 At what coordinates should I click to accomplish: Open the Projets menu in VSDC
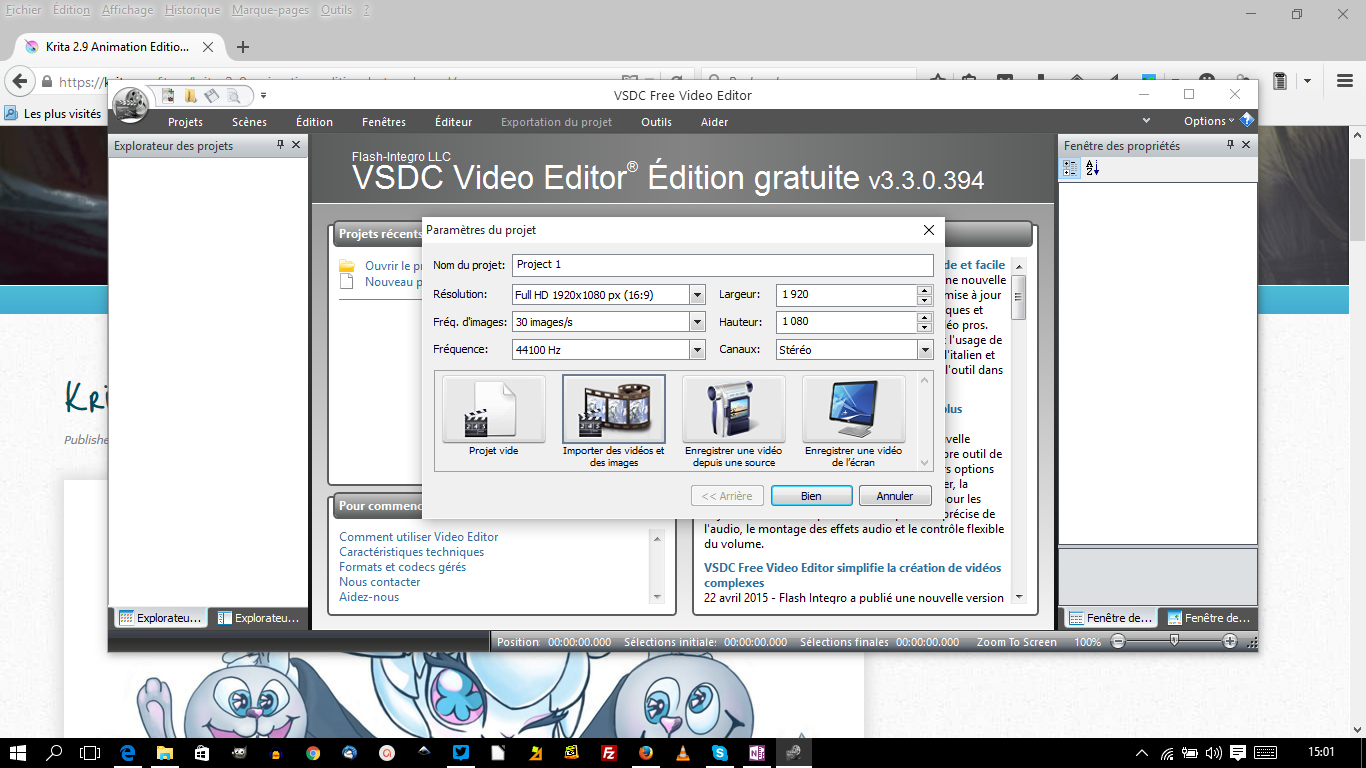coord(185,122)
